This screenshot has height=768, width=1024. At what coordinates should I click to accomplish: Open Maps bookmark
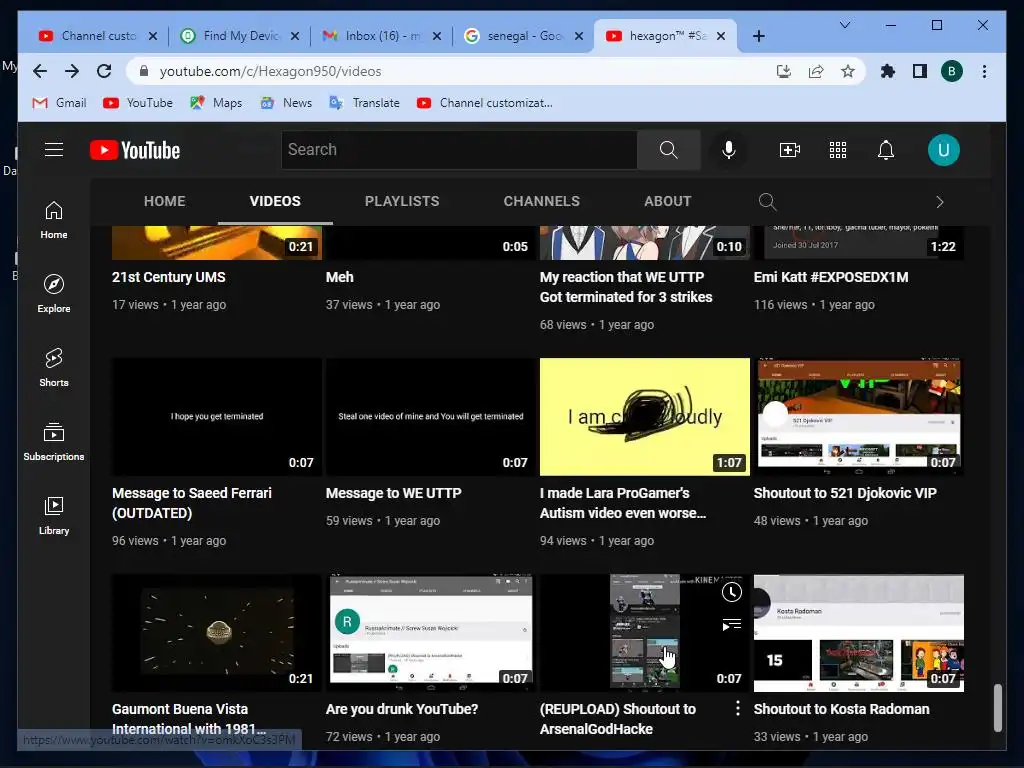[x=216, y=103]
